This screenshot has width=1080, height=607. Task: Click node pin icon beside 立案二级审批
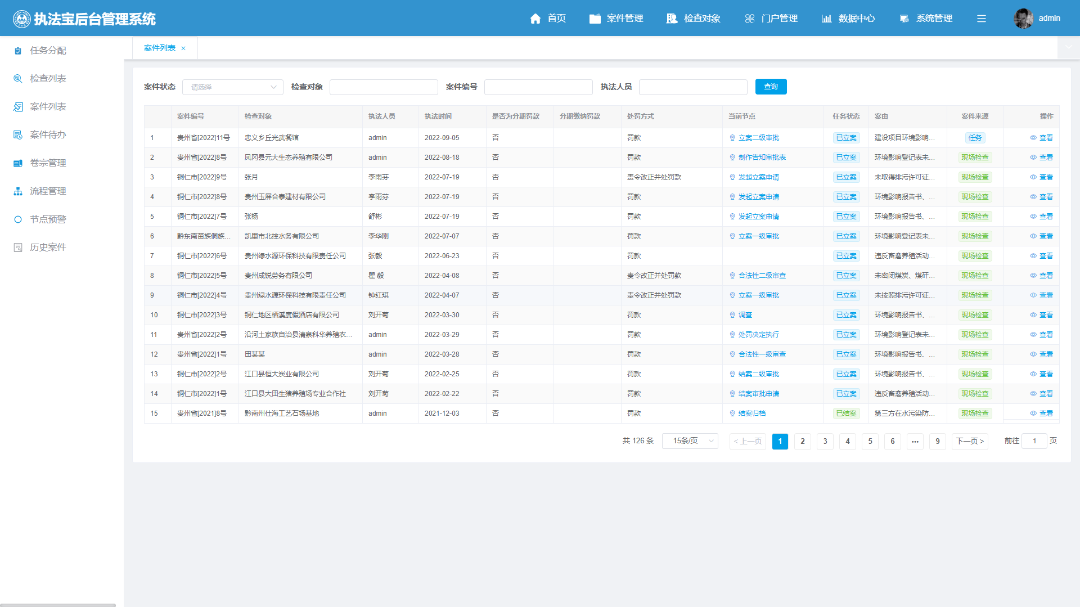732,138
